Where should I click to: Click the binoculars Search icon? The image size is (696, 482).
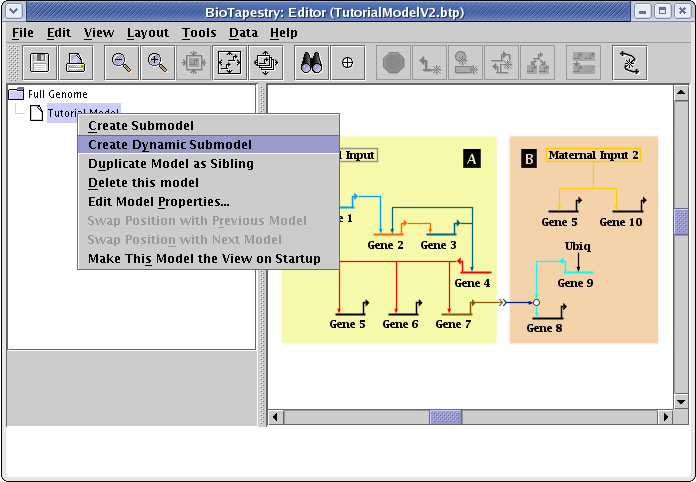point(309,63)
